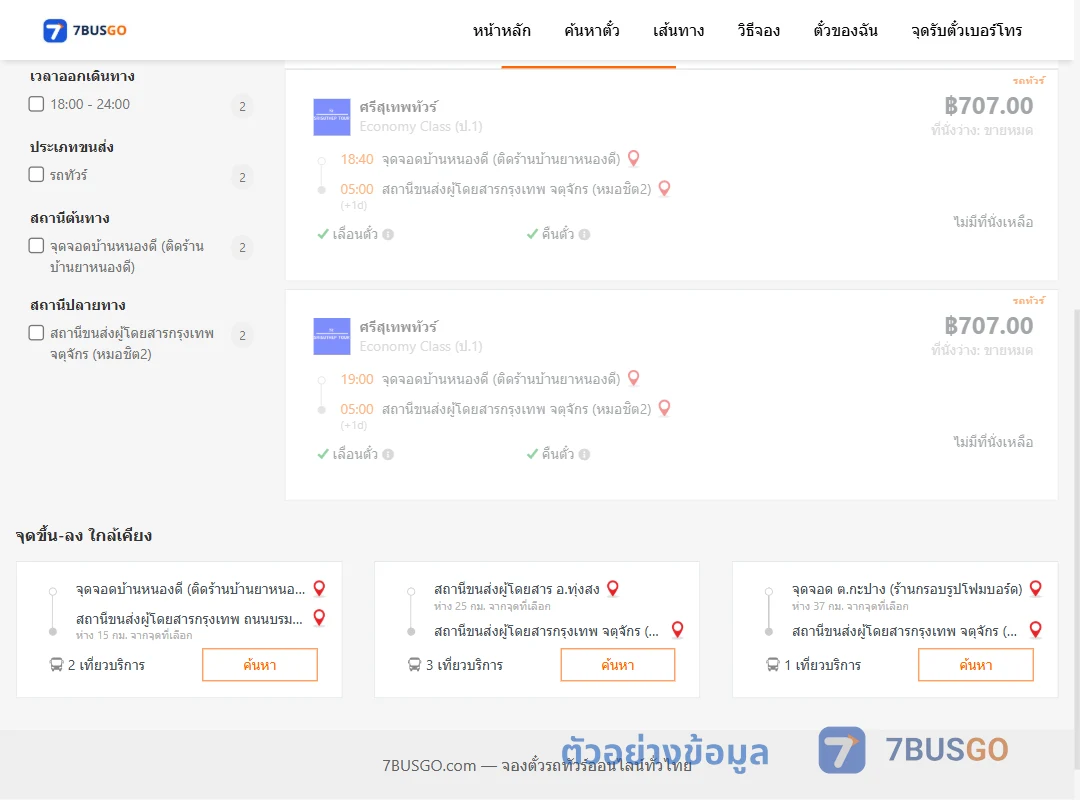1080x800 pixels.
Task: Open destination map pin in ต.กะปาง card
Action: point(1035,630)
